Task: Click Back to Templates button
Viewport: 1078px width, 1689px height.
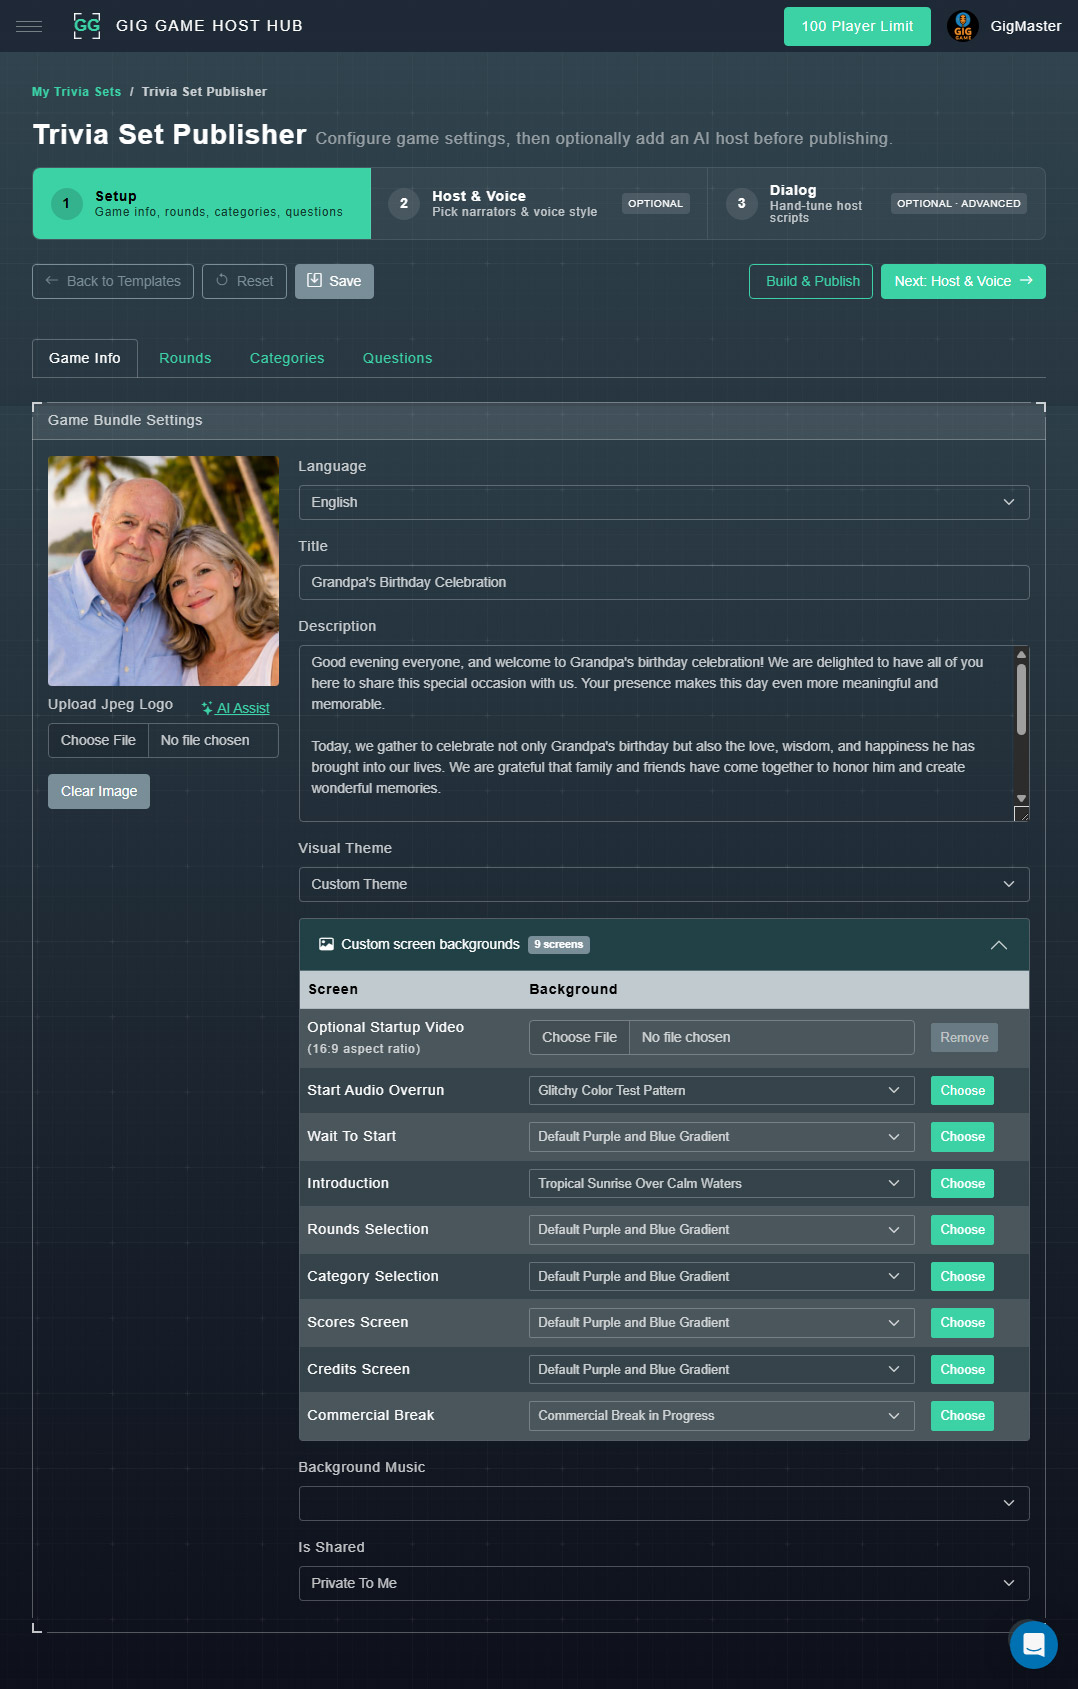Action: [113, 281]
